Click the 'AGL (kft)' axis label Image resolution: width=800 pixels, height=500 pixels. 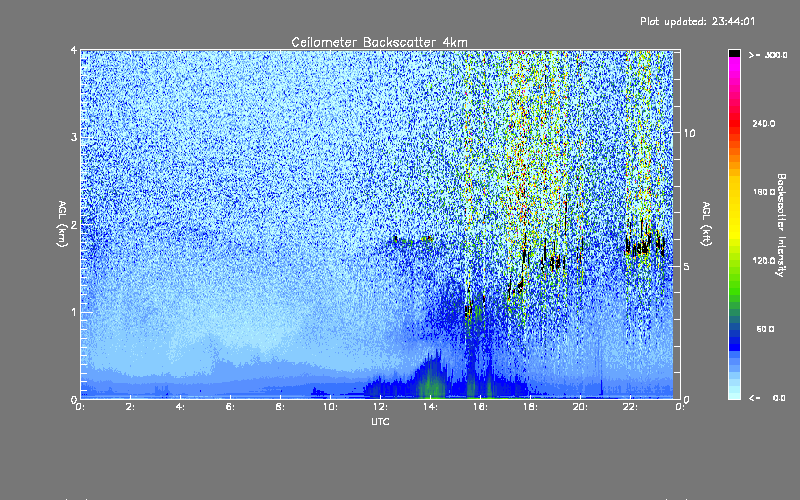706,224
